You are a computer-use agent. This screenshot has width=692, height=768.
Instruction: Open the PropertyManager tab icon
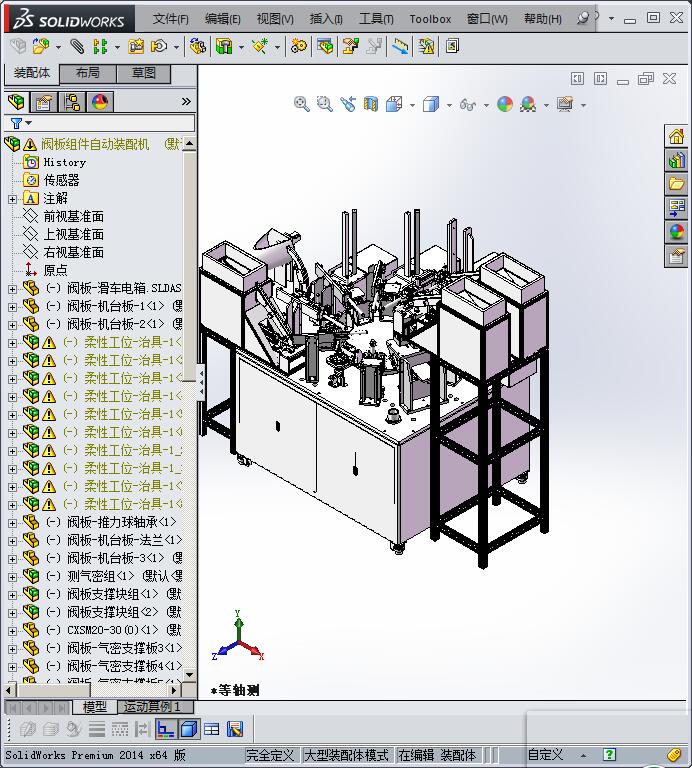44,102
